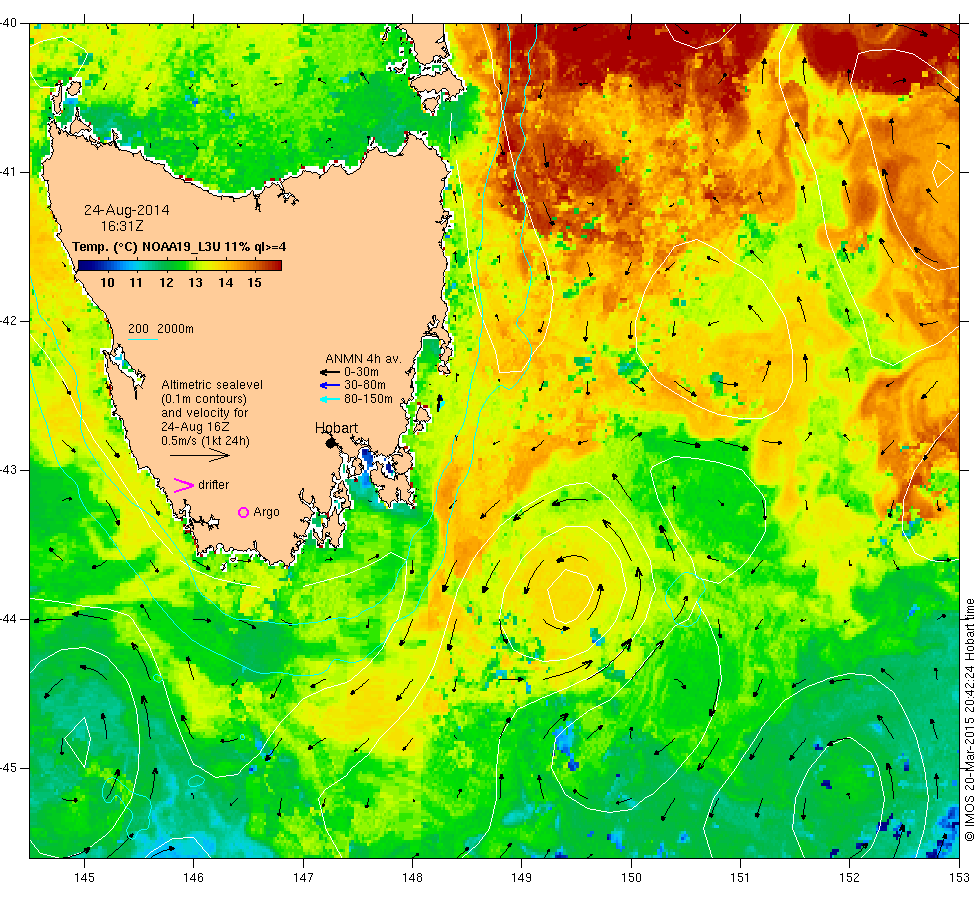Click the temperature color scale bar

point(179,265)
